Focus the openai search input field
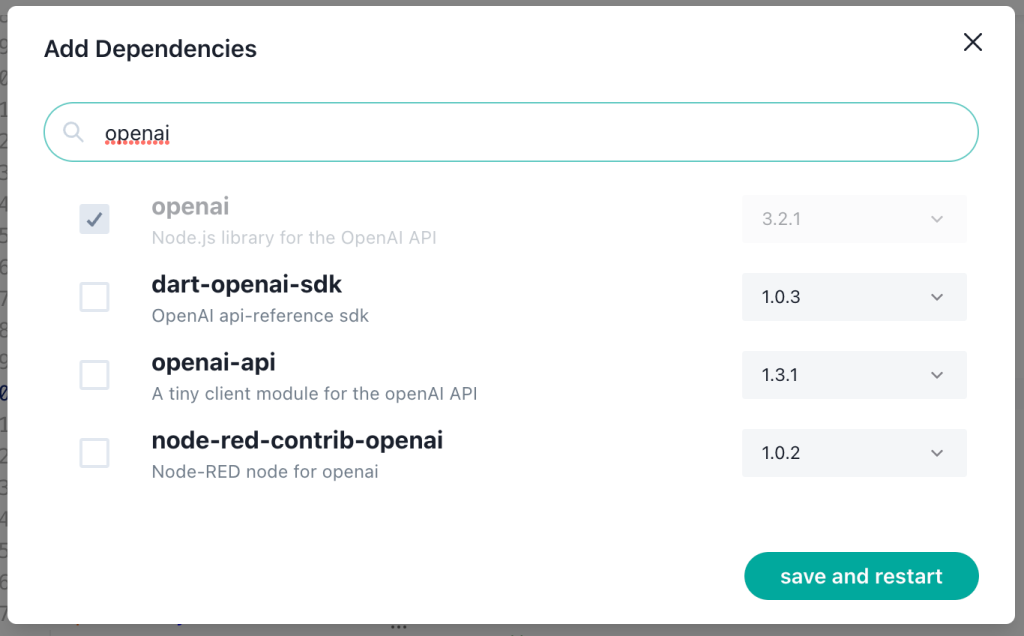The image size is (1024, 636). (x=511, y=132)
